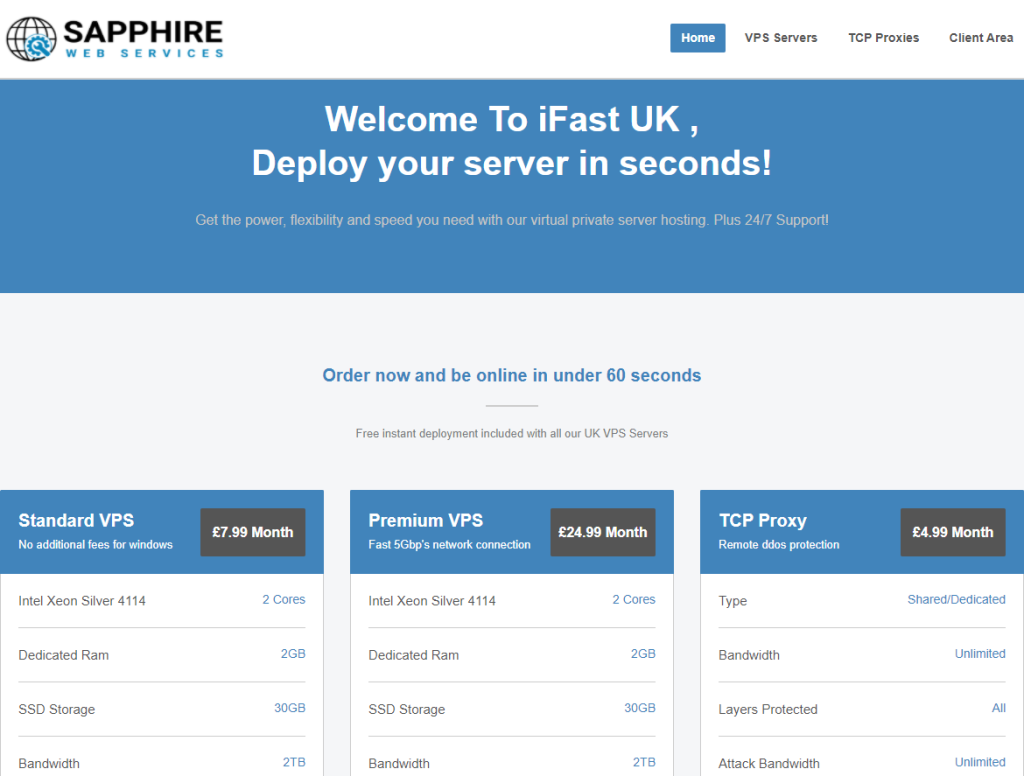Click 'Fast 5Gbp's network connection' subtitle

[449, 545]
